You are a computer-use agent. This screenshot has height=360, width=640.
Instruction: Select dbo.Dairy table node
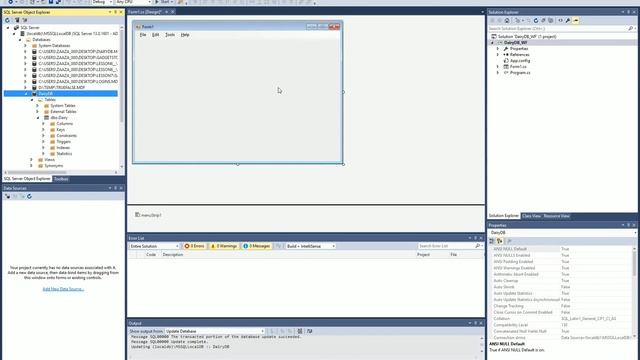coord(59,118)
